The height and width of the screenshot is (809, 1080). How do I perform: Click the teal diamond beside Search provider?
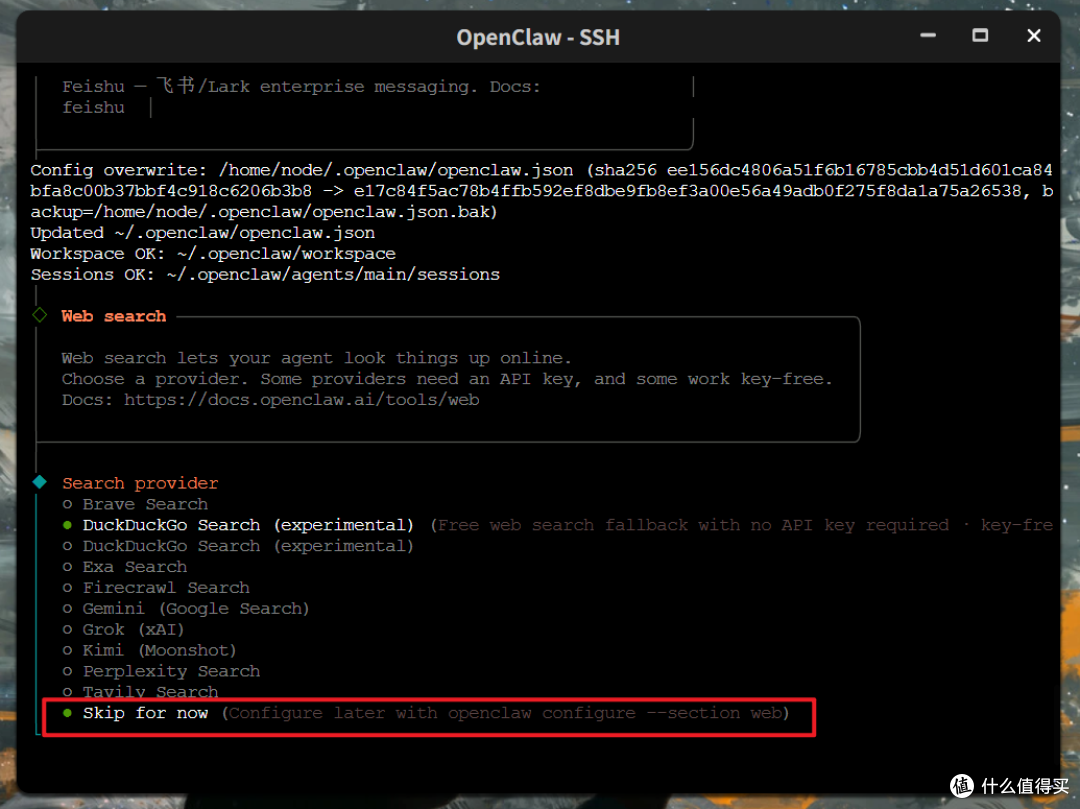tap(40, 482)
